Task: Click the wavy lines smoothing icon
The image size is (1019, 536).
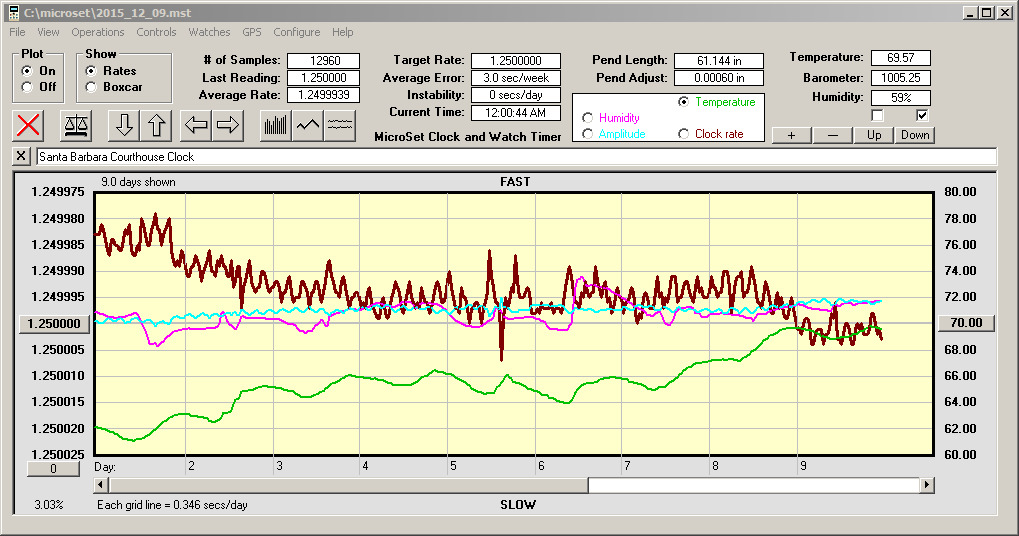Action: click(x=340, y=125)
